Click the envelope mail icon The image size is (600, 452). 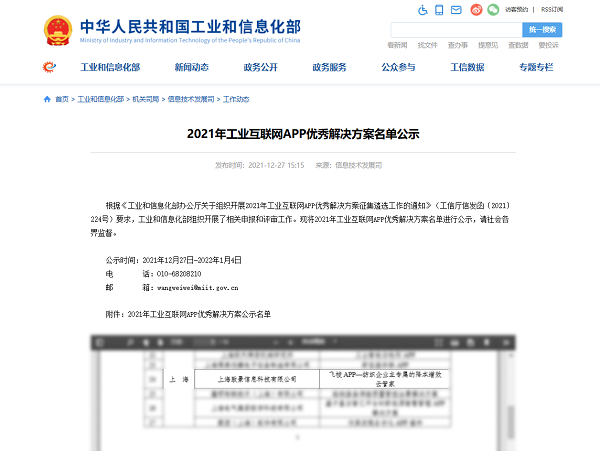[456, 10]
